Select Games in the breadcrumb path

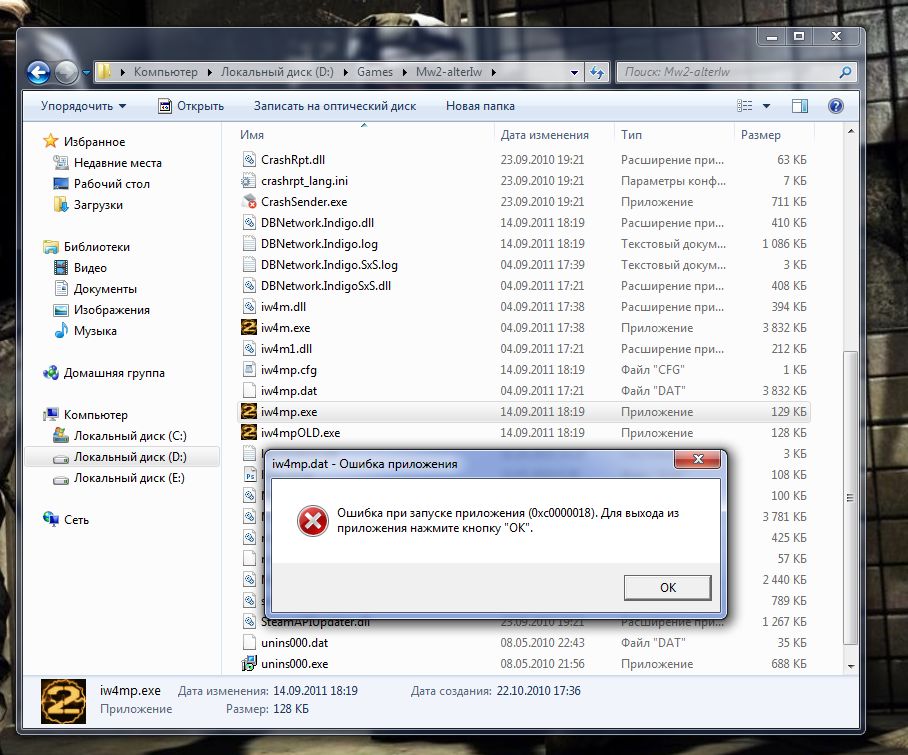click(x=375, y=72)
